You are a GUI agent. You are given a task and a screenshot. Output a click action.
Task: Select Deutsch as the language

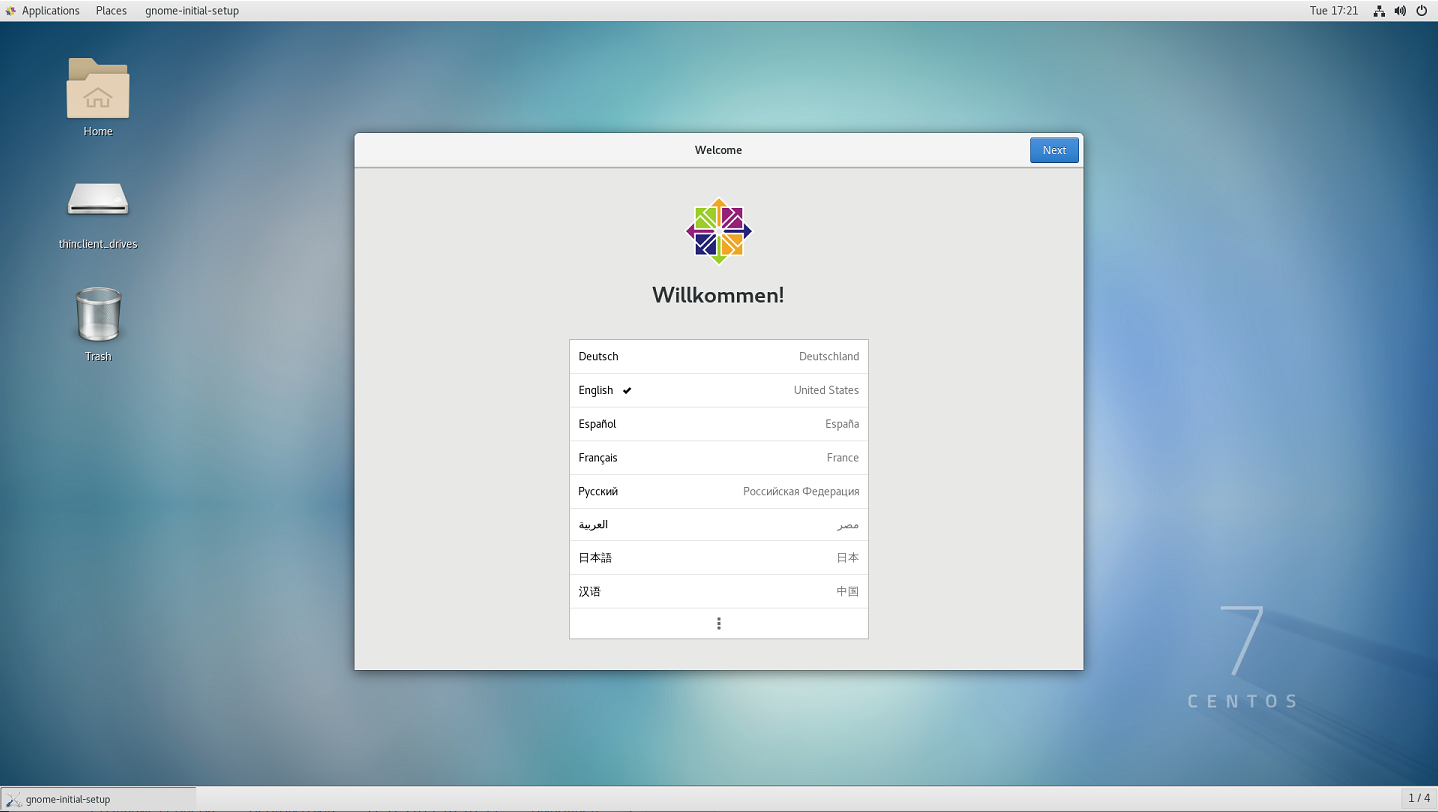718,356
